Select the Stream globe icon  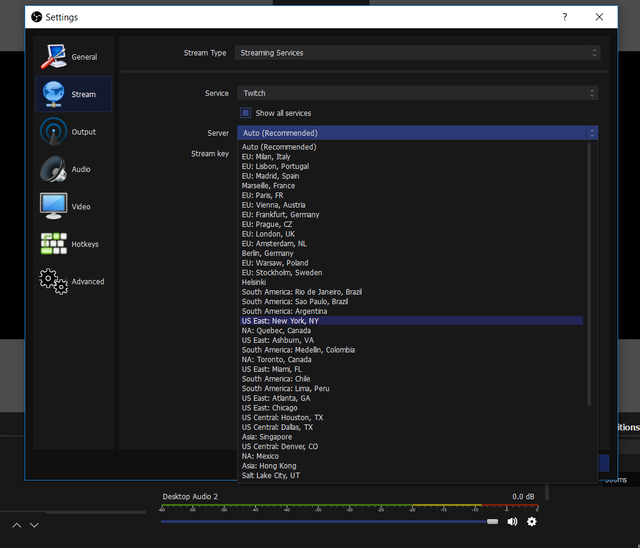[x=54, y=94]
